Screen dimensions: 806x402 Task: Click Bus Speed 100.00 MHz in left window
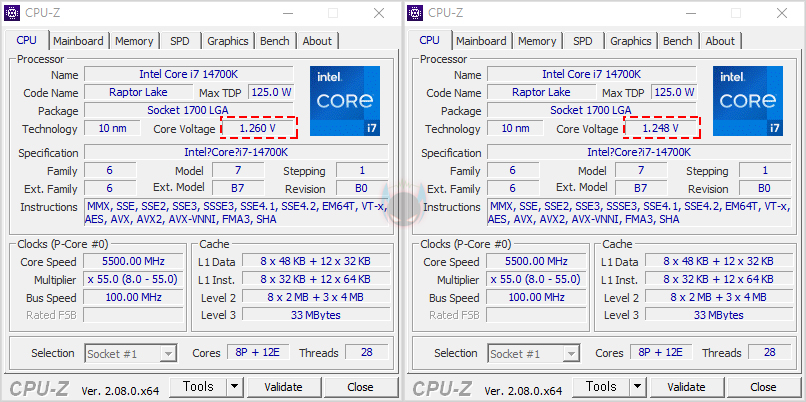click(133, 297)
